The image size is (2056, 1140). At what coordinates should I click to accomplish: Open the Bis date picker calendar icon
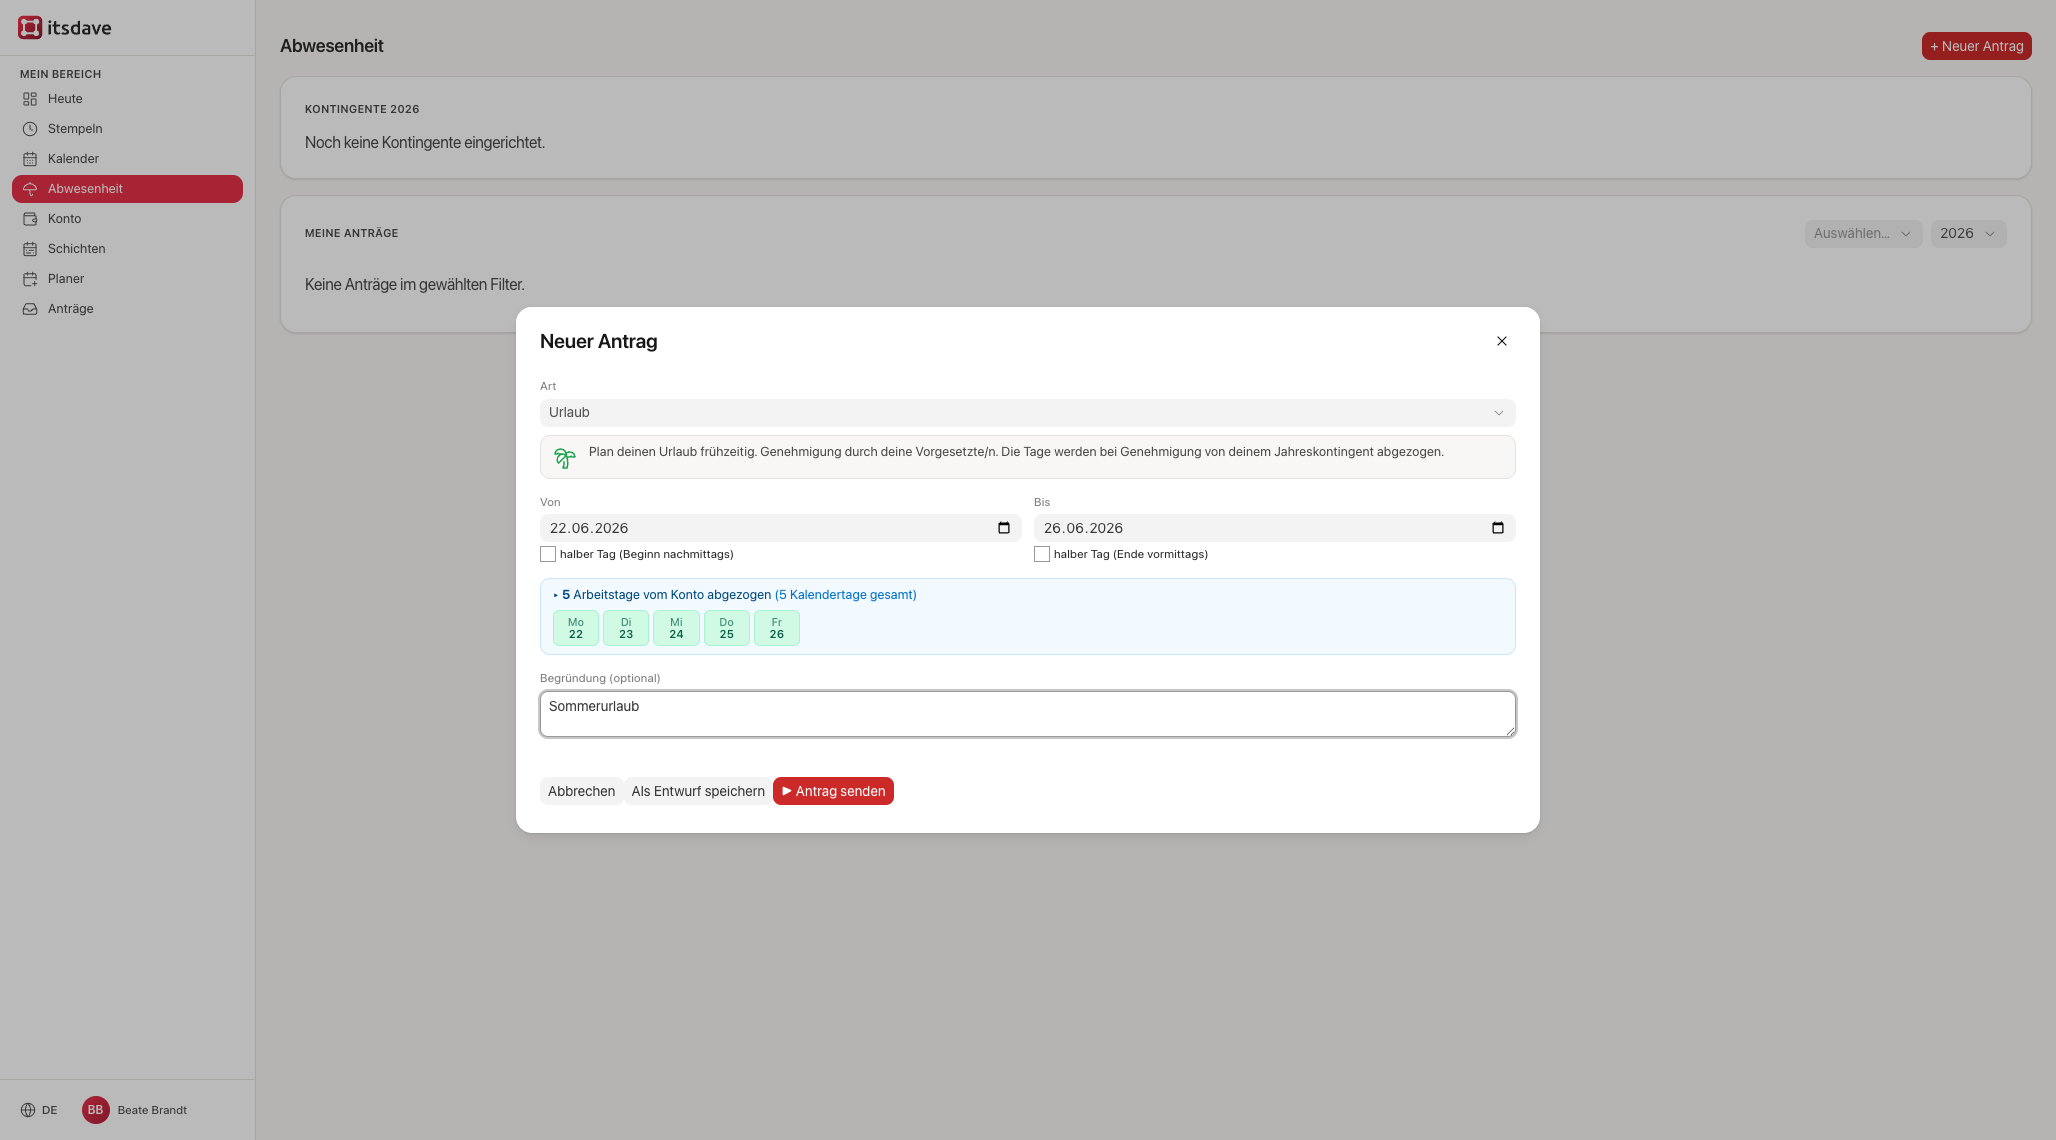pyautogui.click(x=1498, y=528)
